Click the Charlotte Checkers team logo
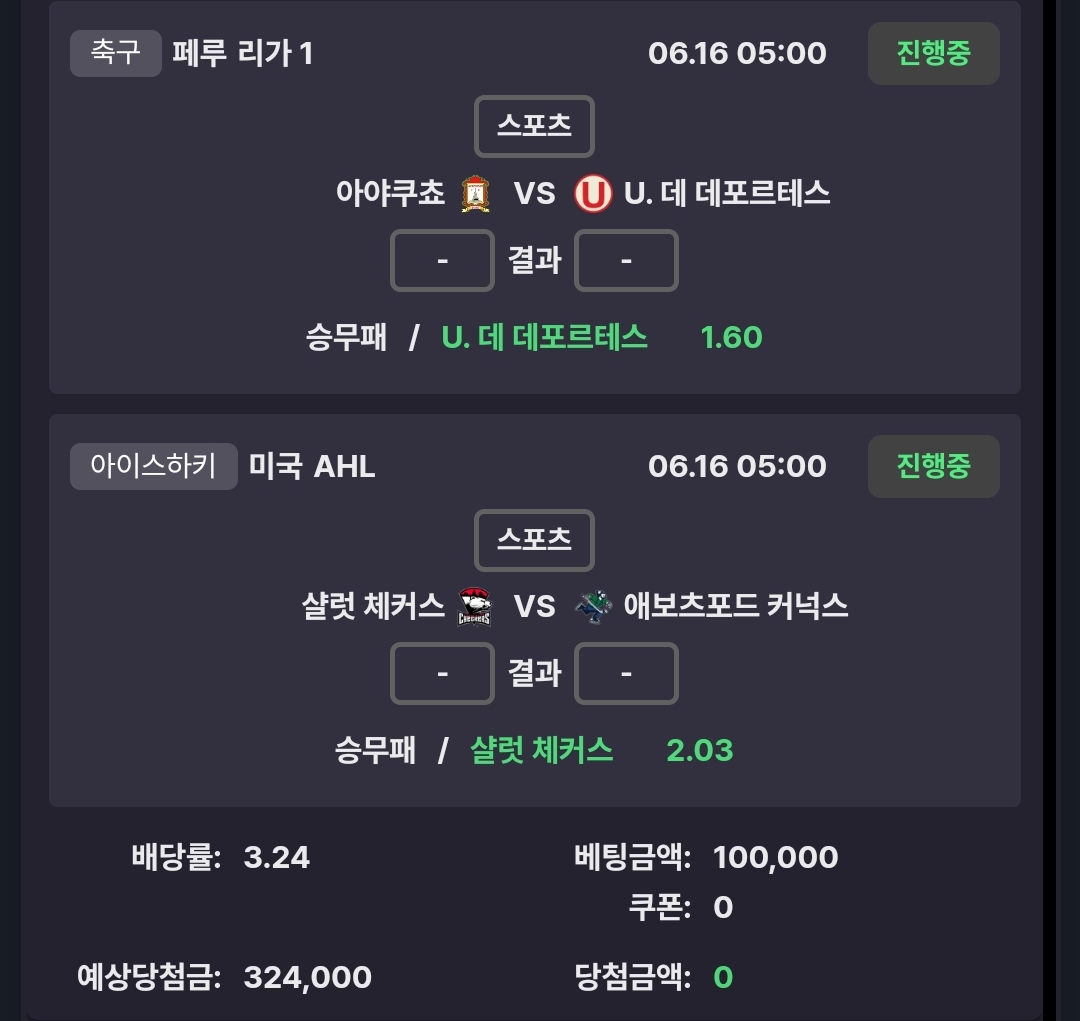 [x=475, y=606]
